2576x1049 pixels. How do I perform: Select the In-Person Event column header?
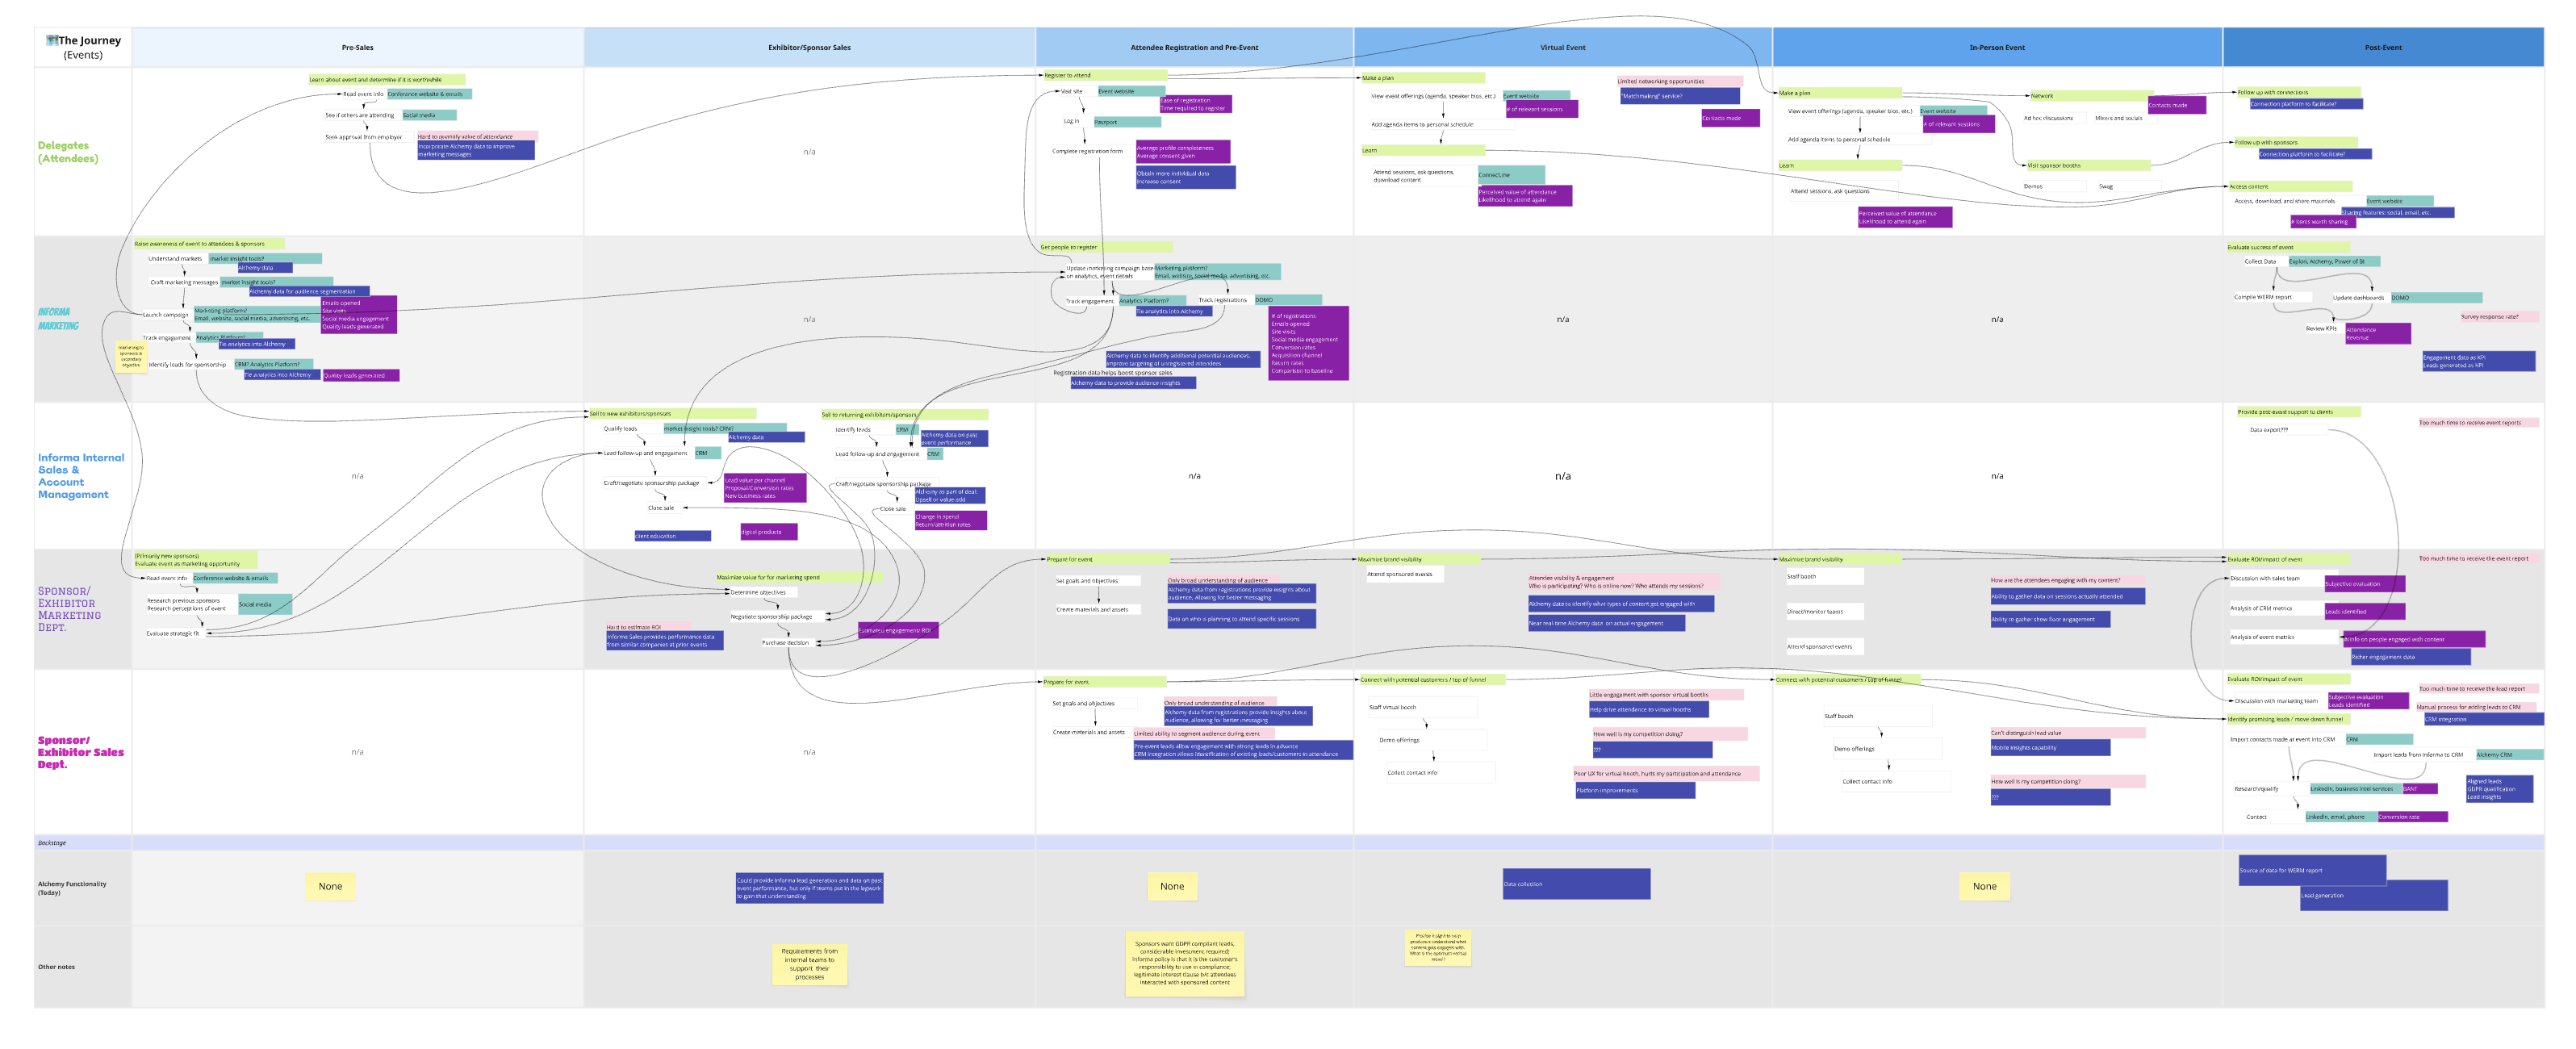pos(1997,47)
